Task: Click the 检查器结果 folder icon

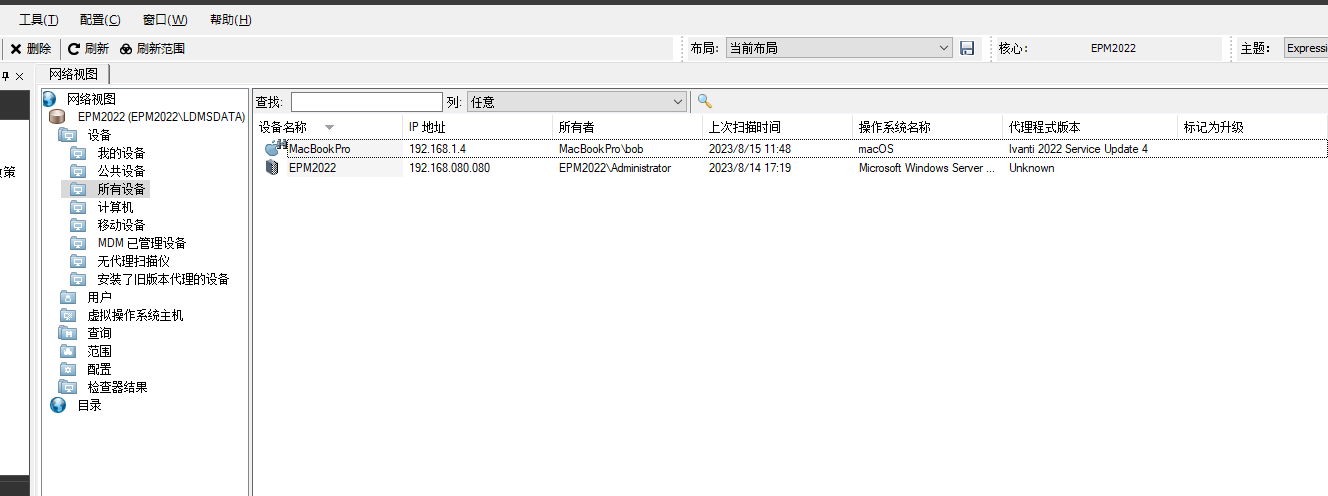Action: (x=67, y=387)
